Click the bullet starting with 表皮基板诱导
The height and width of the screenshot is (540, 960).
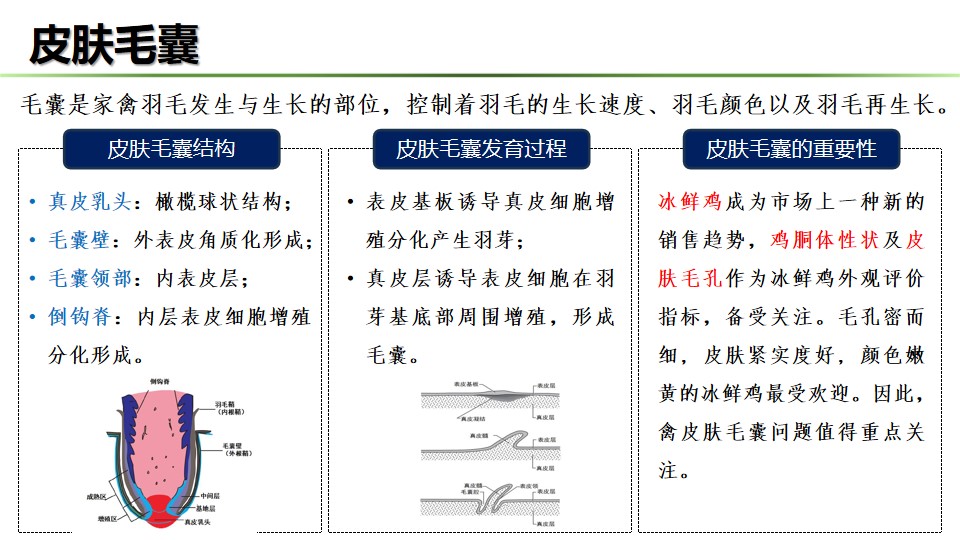click(480, 221)
